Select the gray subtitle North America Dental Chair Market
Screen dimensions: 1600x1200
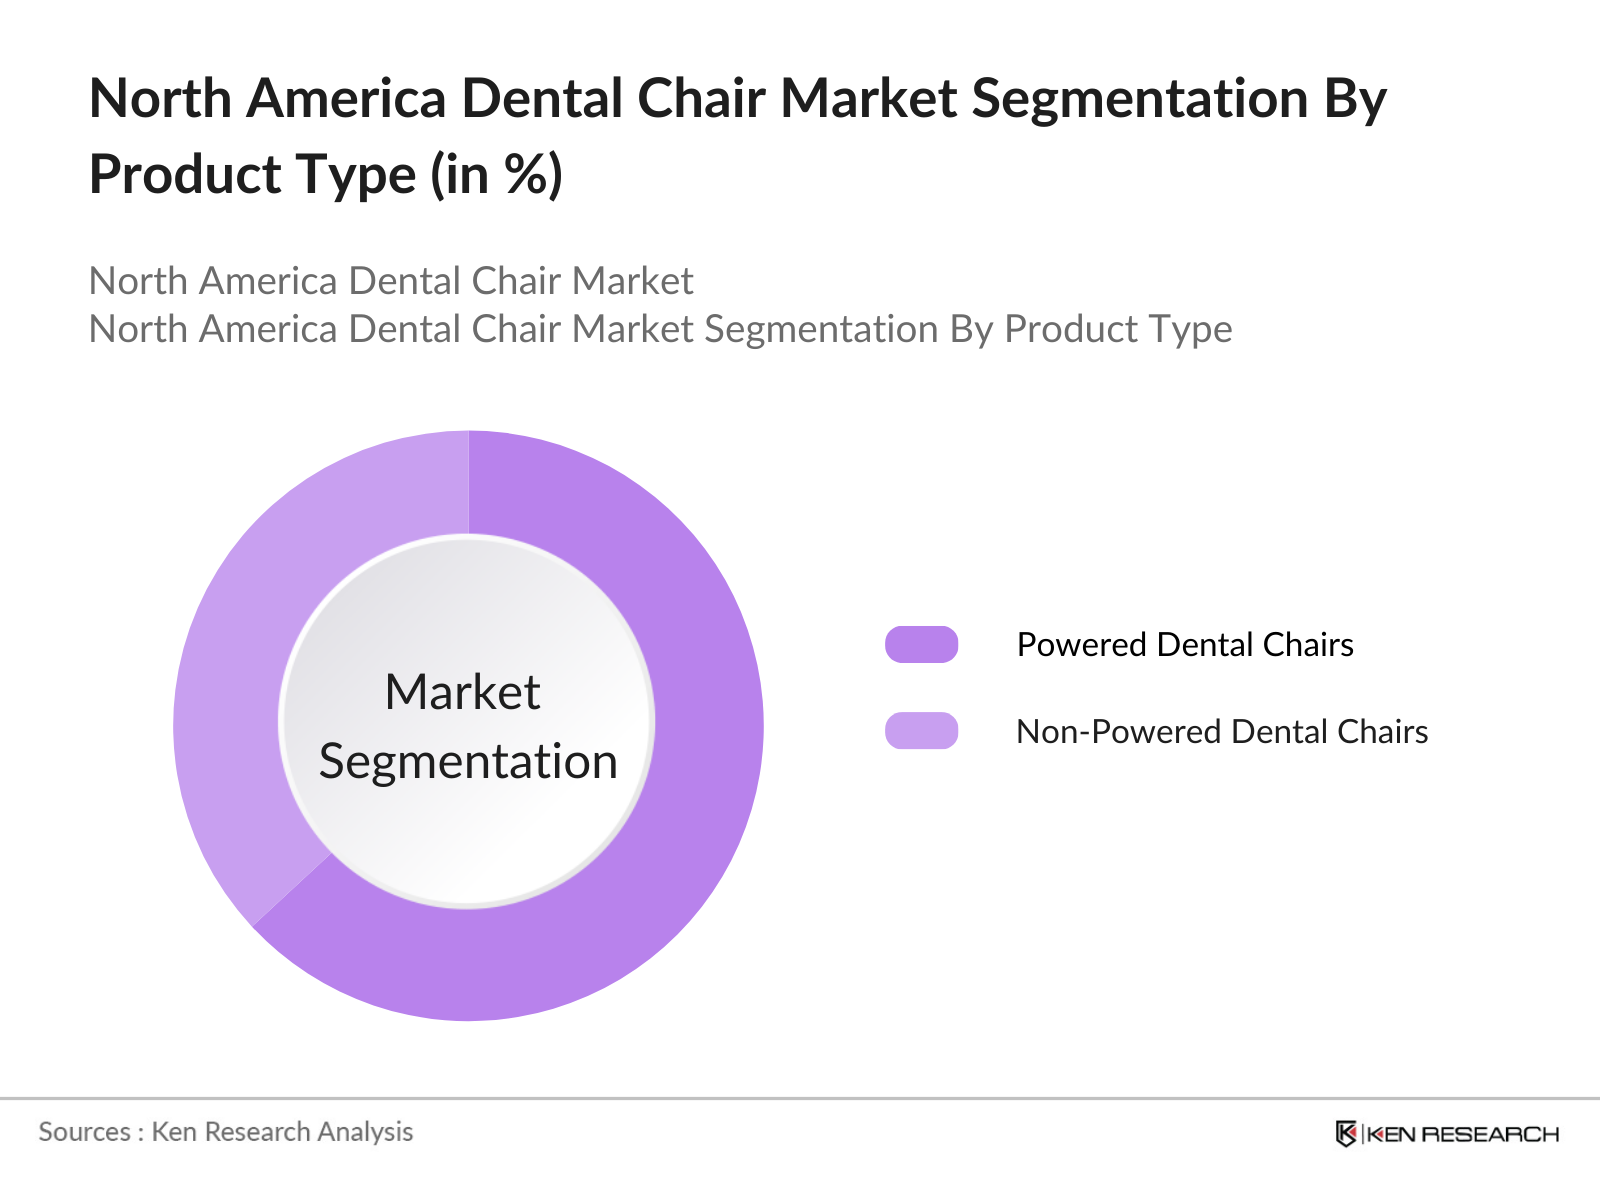(390, 281)
